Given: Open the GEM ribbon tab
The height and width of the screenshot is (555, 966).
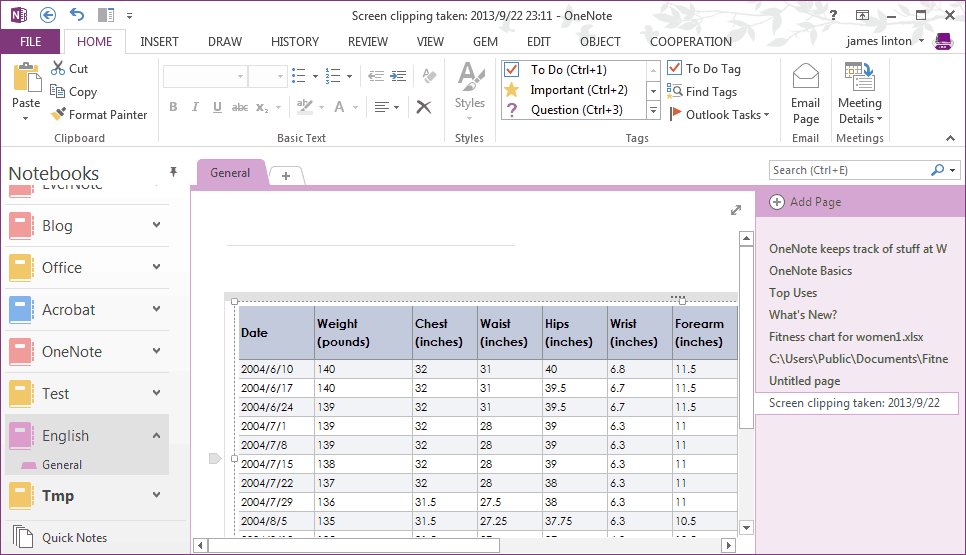Looking at the screenshot, I should pyautogui.click(x=485, y=41).
